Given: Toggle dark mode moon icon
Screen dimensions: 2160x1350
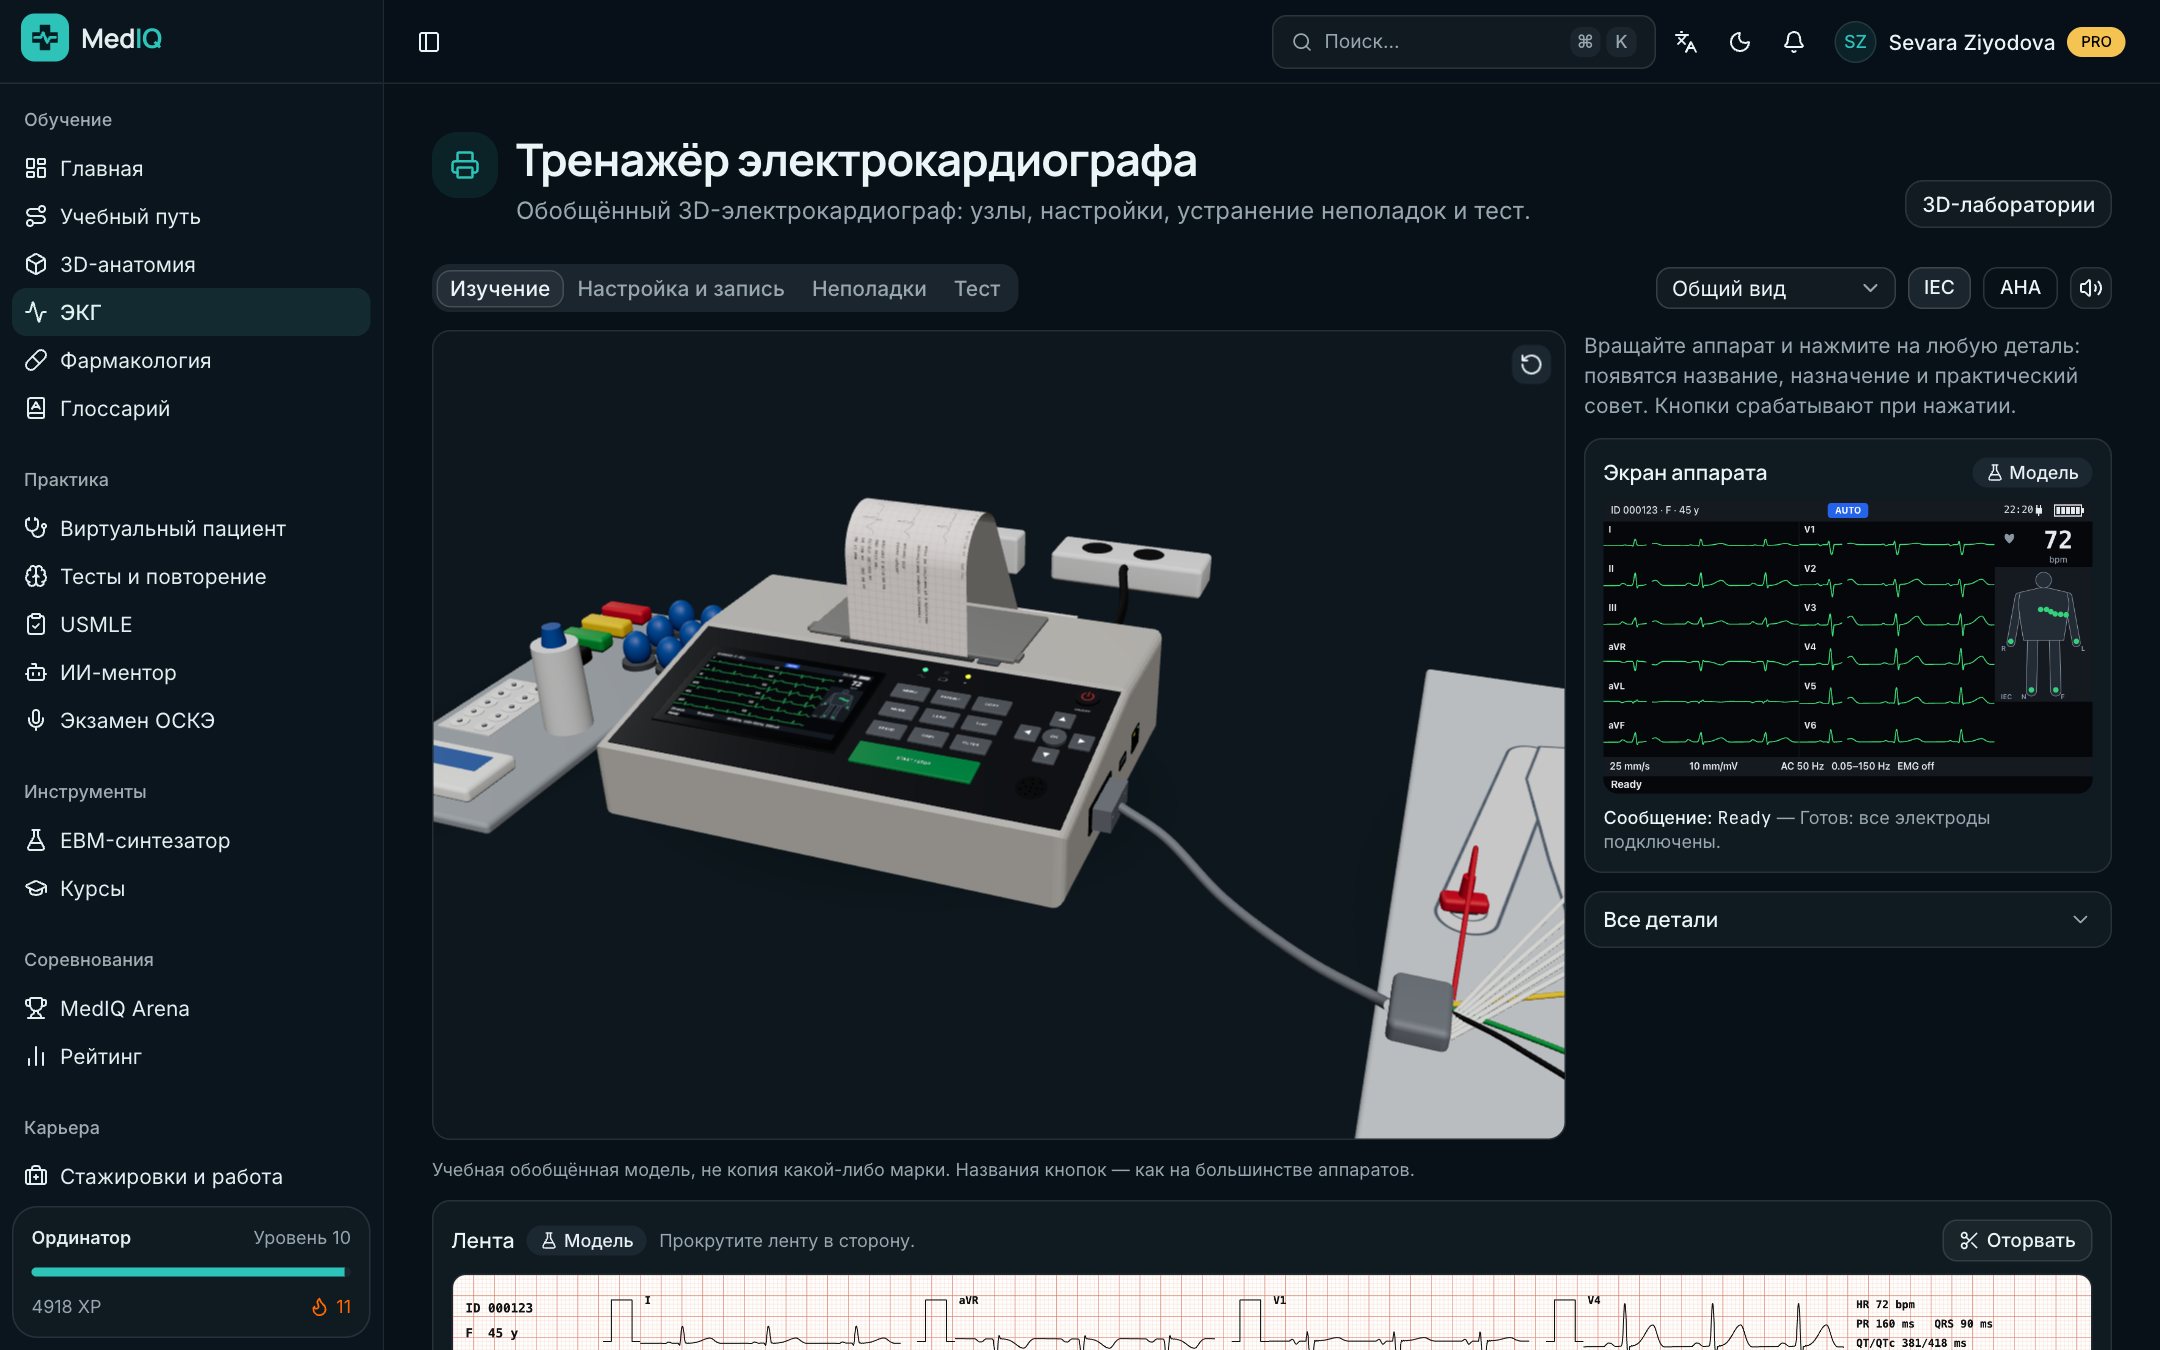Looking at the screenshot, I should point(1740,42).
